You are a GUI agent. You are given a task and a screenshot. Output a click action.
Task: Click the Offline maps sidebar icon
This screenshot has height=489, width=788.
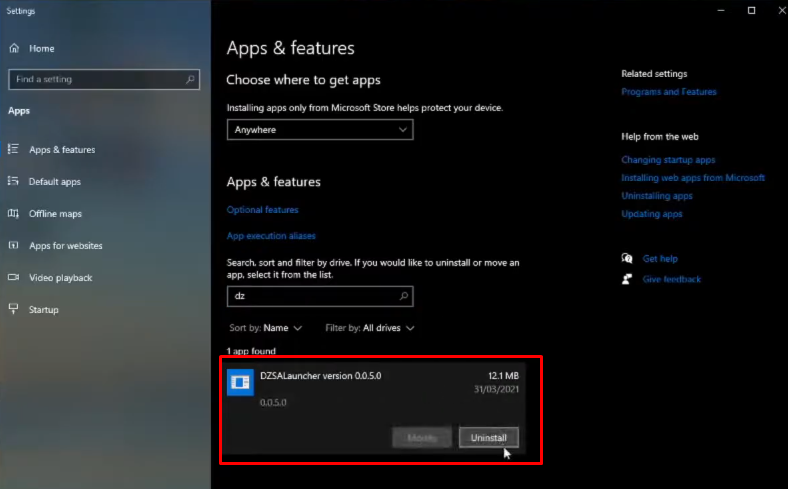[x=13, y=214]
